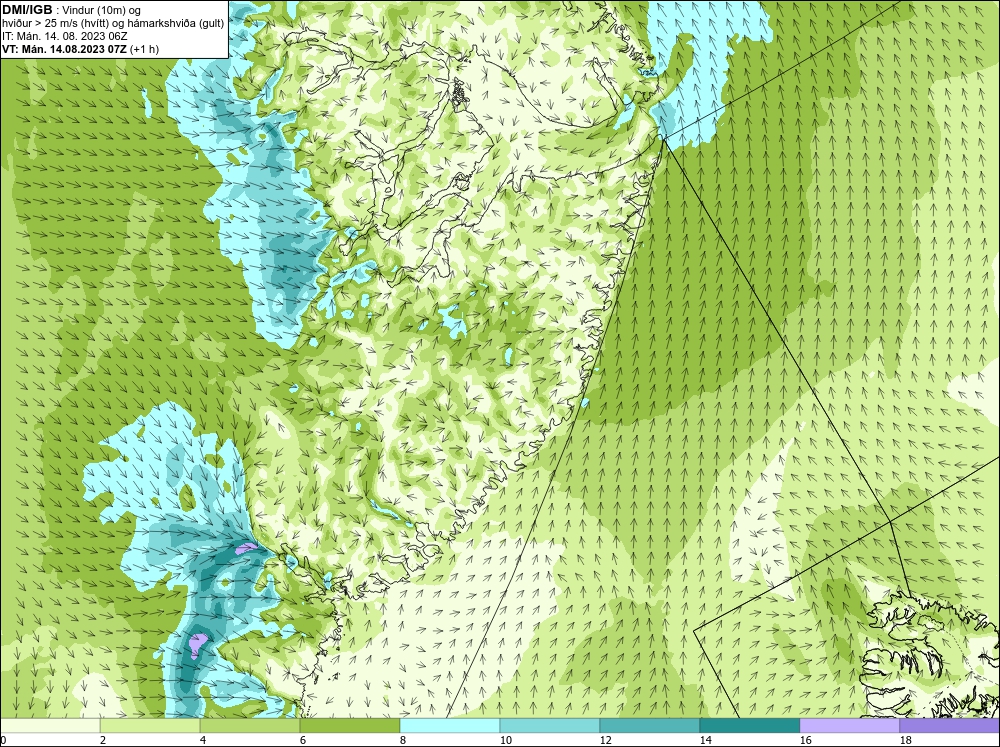The image size is (1000, 747).
Task: Click the dark teal 14–16 m/s legend swatch
Action: 750,725
